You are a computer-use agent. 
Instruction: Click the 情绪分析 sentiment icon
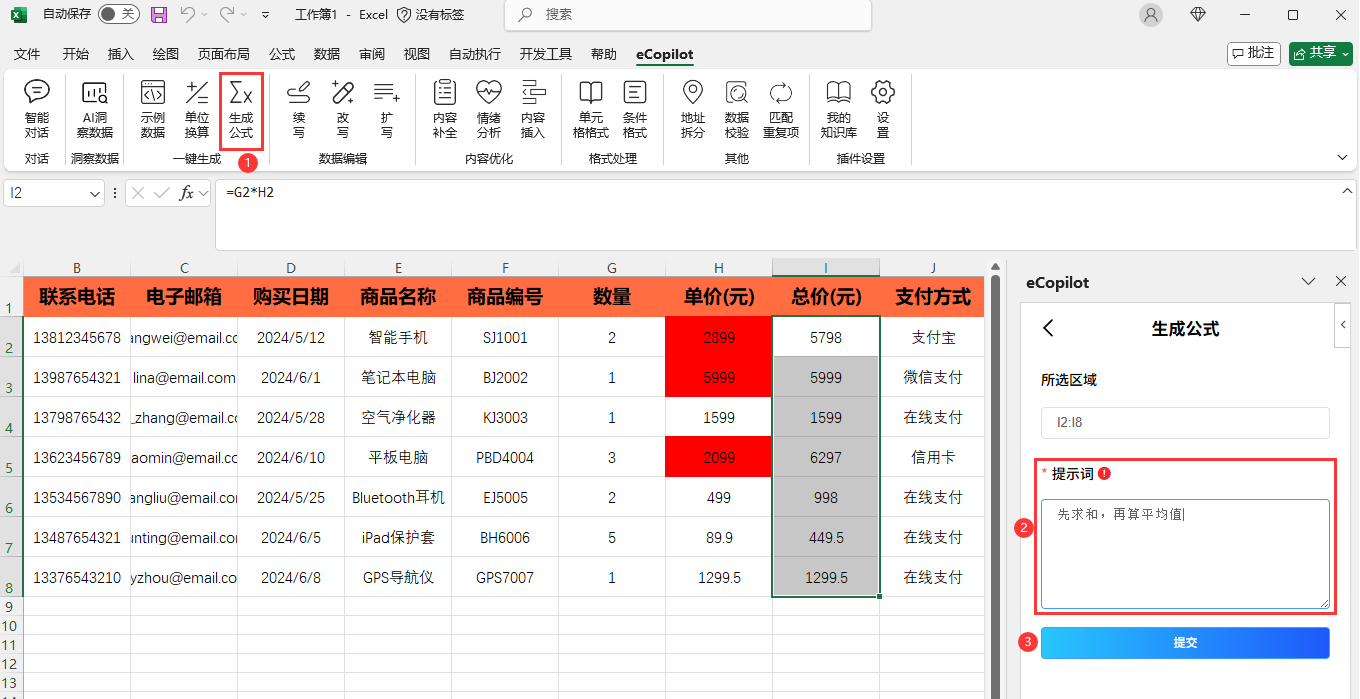click(x=488, y=109)
